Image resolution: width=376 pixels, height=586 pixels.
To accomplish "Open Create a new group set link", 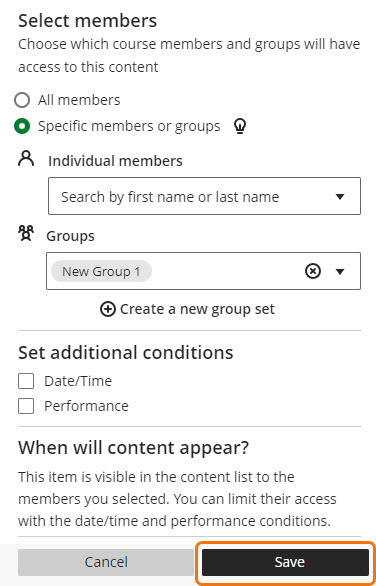I will click(x=197, y=309).
